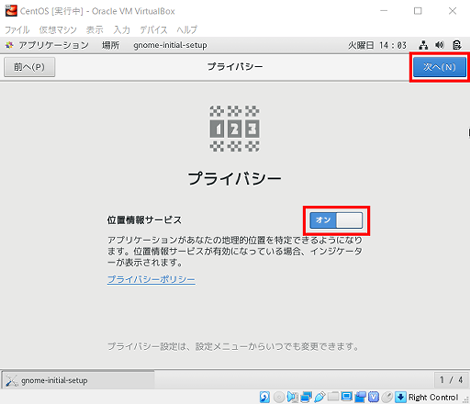The image size is (470, 404).
Task: Open the audio status icon in VirtualBox status bar
Action: (x=292, y=397)
